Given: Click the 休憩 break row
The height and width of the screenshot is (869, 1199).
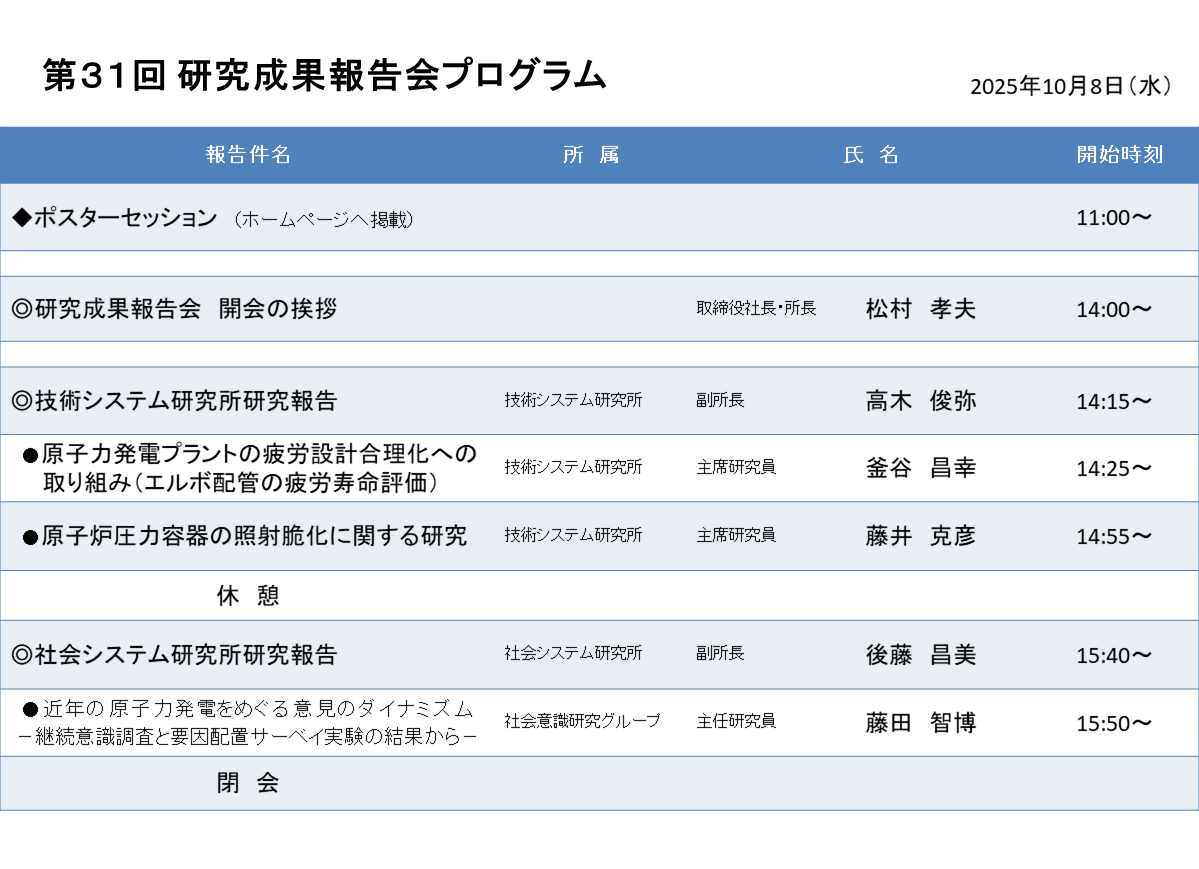Looking at the screenshot, I should (248, 596).
